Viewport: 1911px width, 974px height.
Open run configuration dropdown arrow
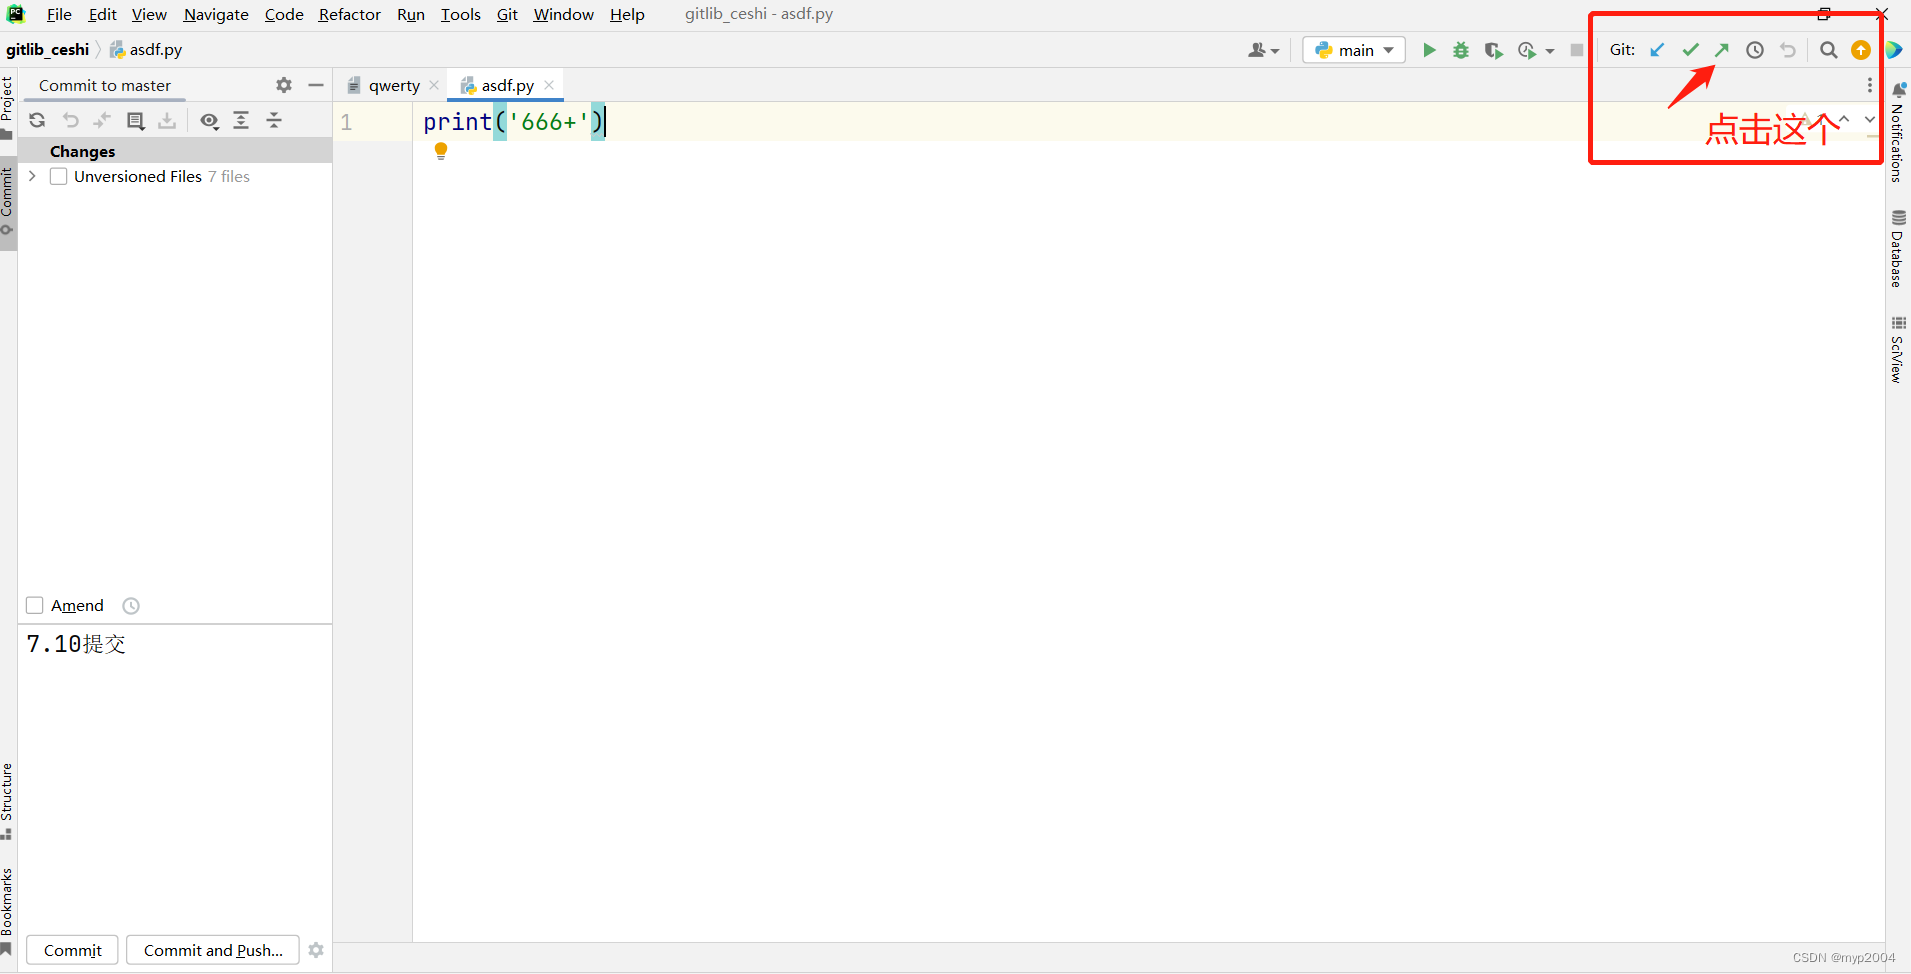(1551, 49)
